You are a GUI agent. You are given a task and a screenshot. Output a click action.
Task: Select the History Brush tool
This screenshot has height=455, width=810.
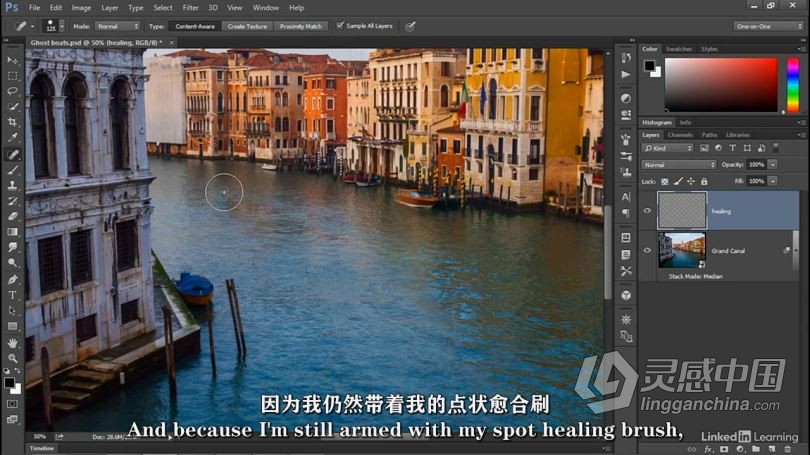tap(12, 200)
